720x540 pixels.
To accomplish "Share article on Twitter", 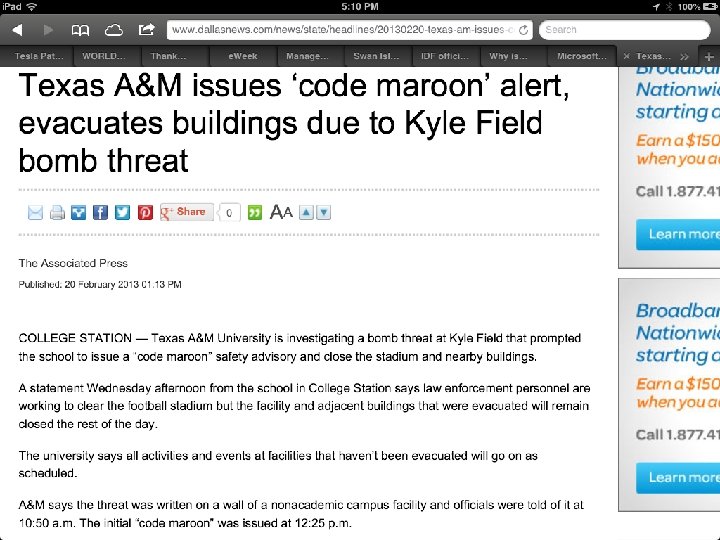I will (x=122, y=212).
